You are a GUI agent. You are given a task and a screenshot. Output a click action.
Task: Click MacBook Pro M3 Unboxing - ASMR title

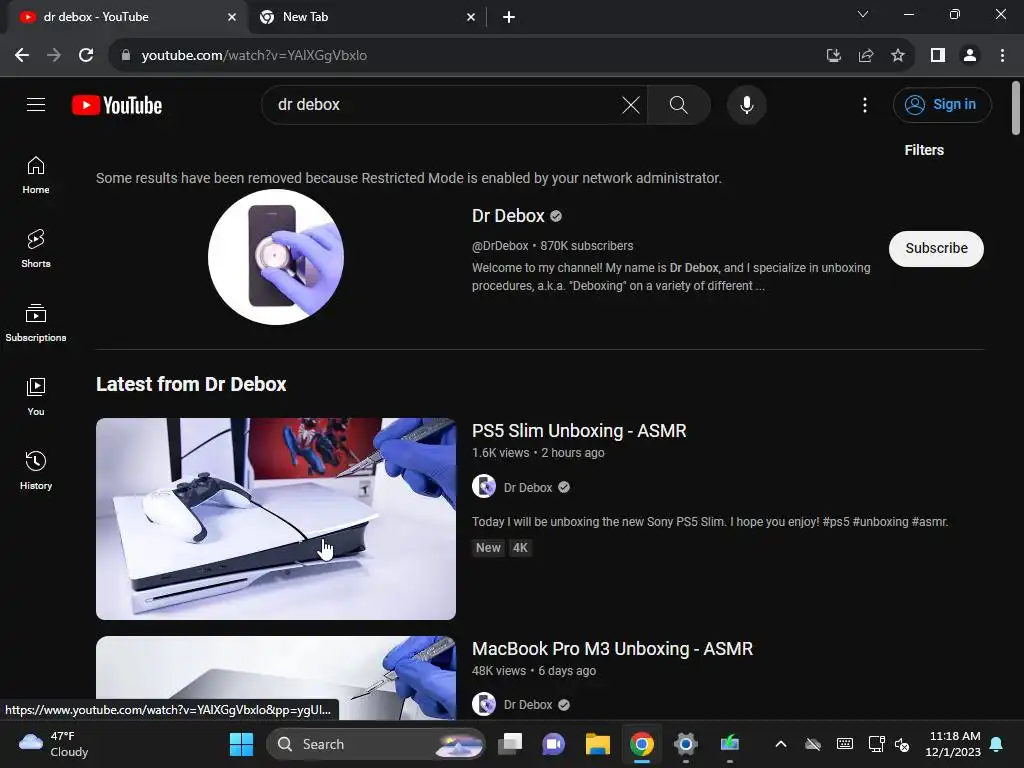(612, 648)
